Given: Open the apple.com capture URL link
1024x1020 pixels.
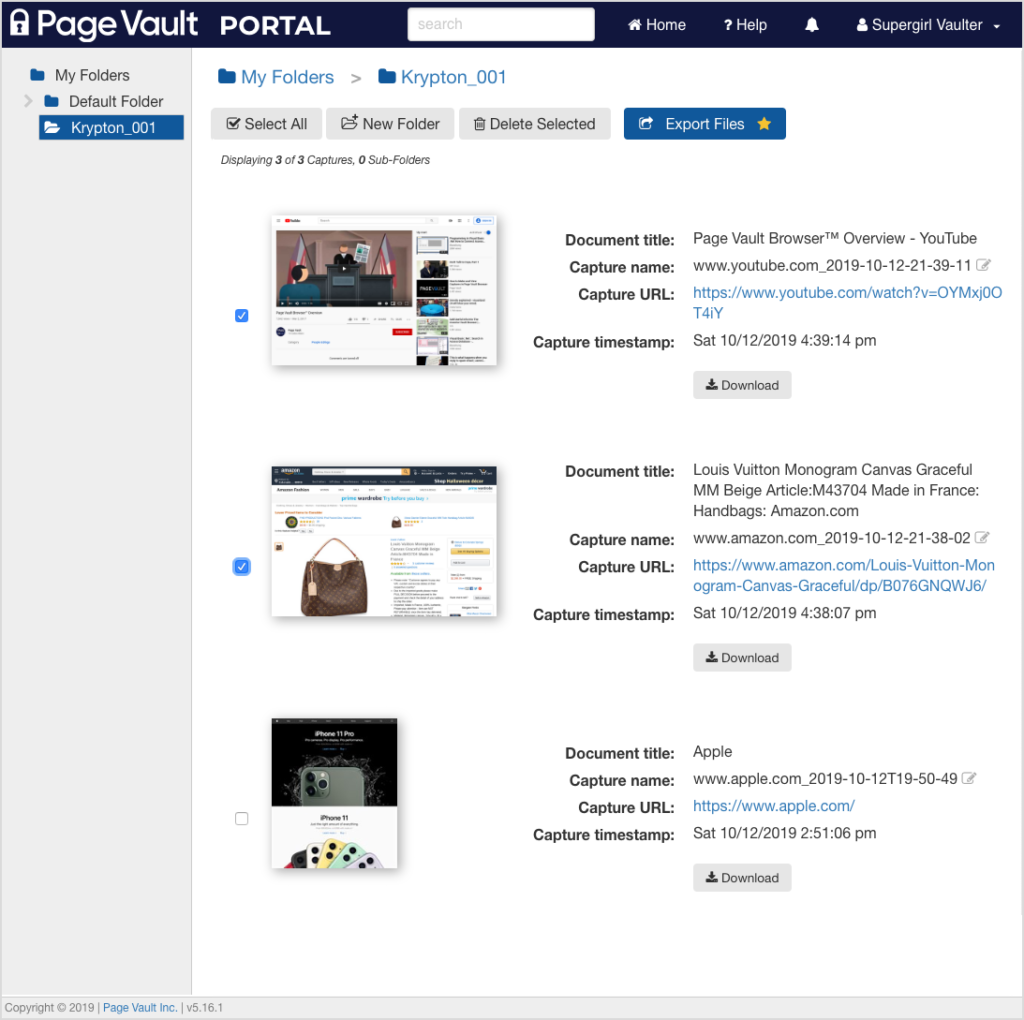Looking at the screenshot, I should click(773, 806).
